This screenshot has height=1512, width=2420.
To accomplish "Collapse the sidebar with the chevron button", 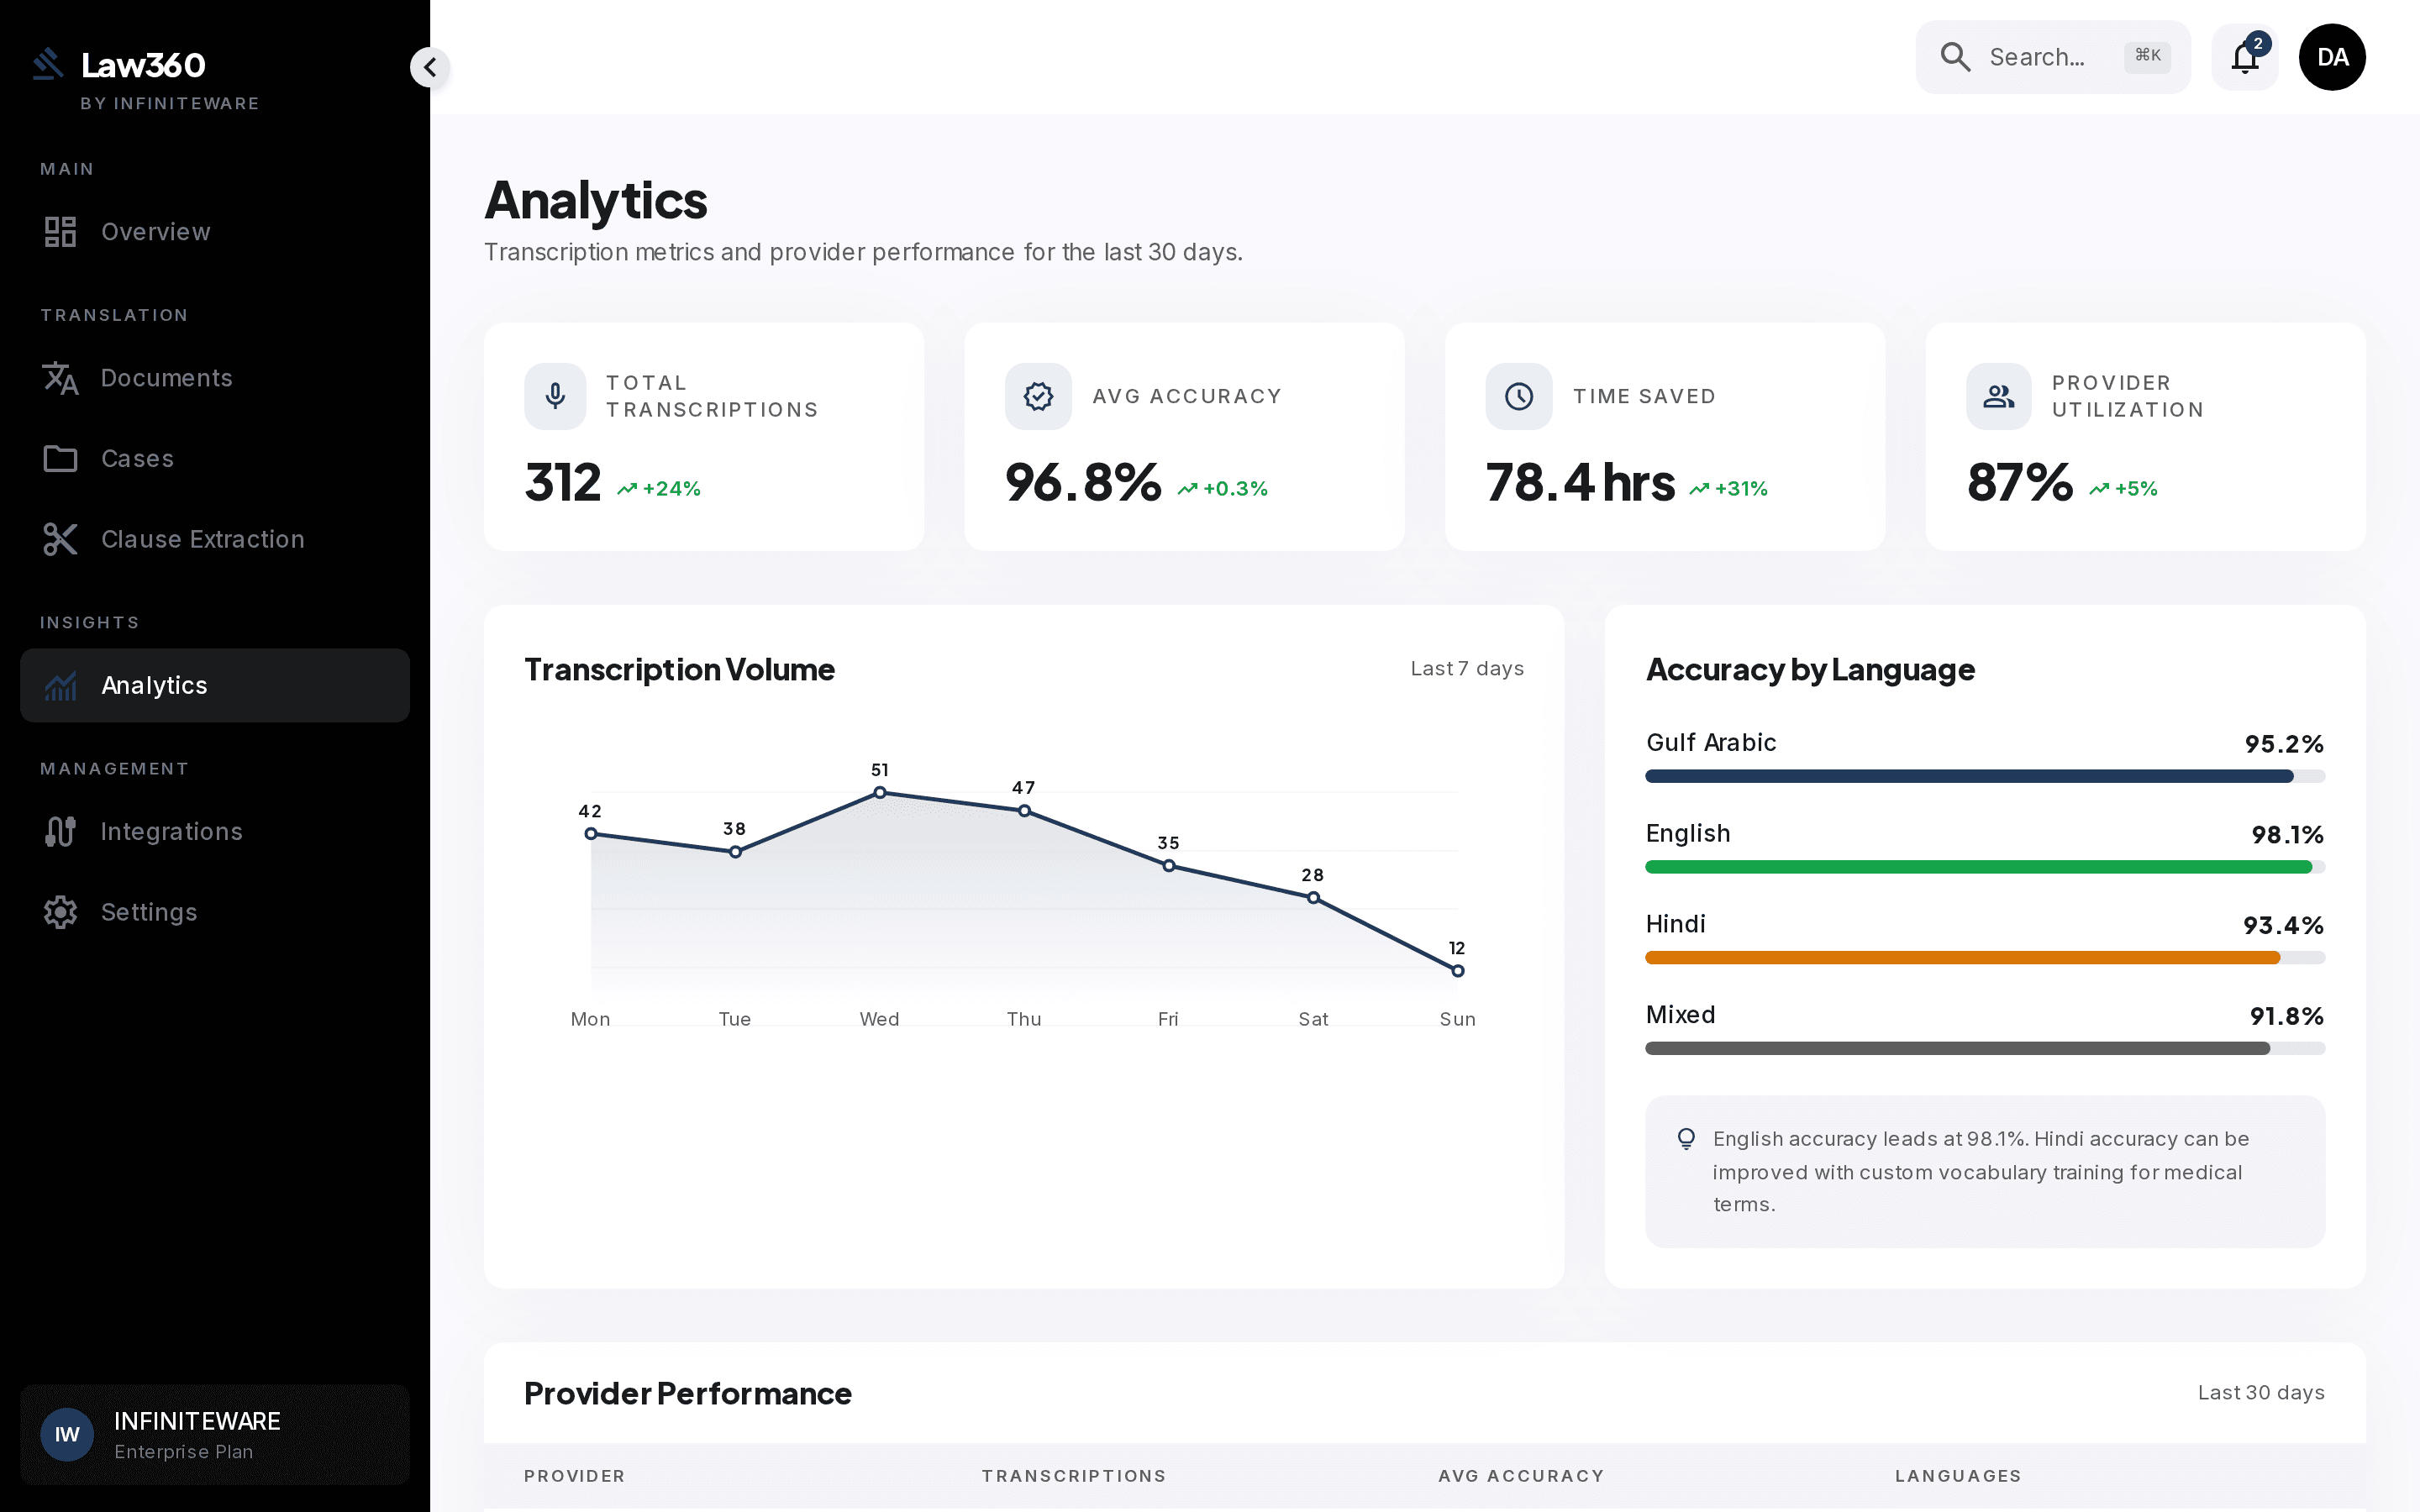I will (430, 67).
